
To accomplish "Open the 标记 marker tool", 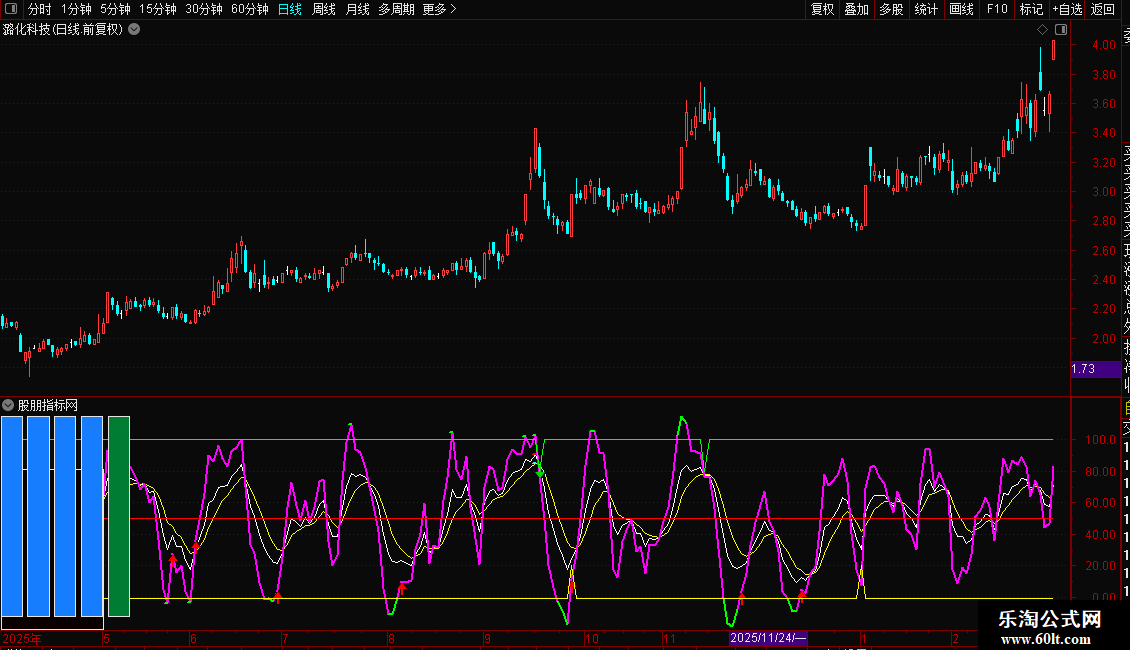I will click(x=1031, y=9).
